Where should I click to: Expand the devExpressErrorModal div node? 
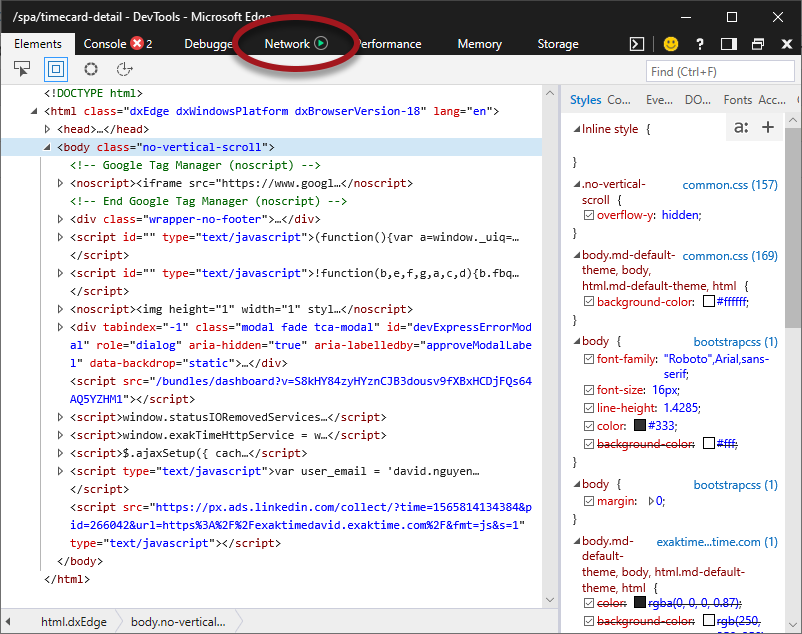pos(60,327)
